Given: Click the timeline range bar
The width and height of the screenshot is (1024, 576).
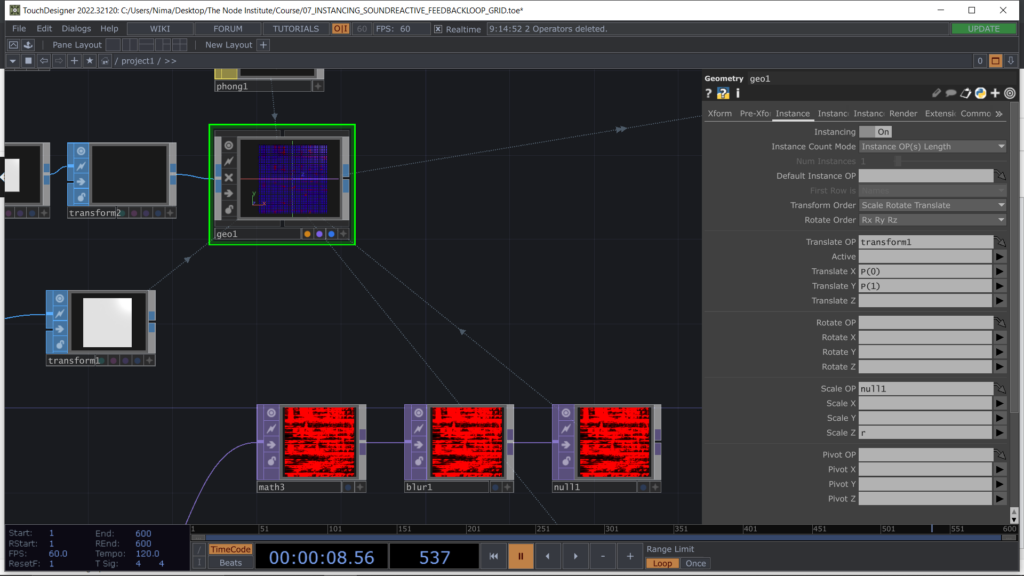Looking at the screenshot, I should [603, 537].
